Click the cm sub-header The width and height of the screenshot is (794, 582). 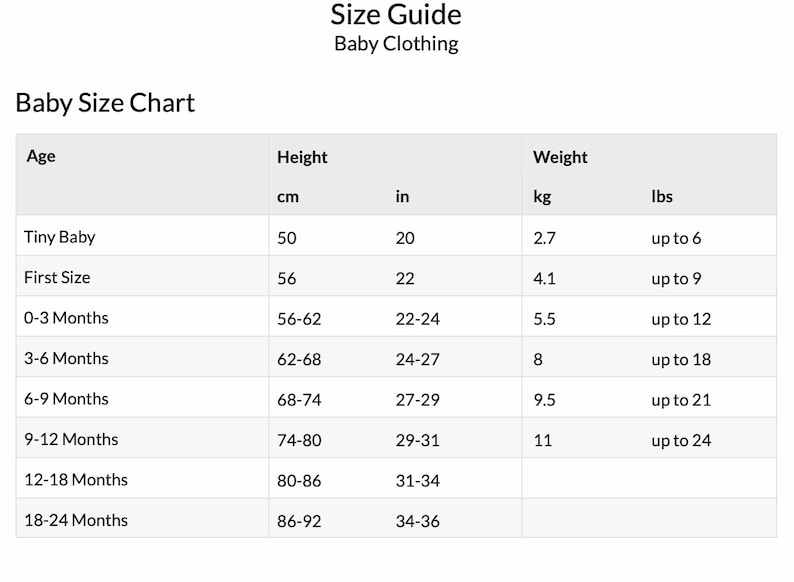(288, 197)
